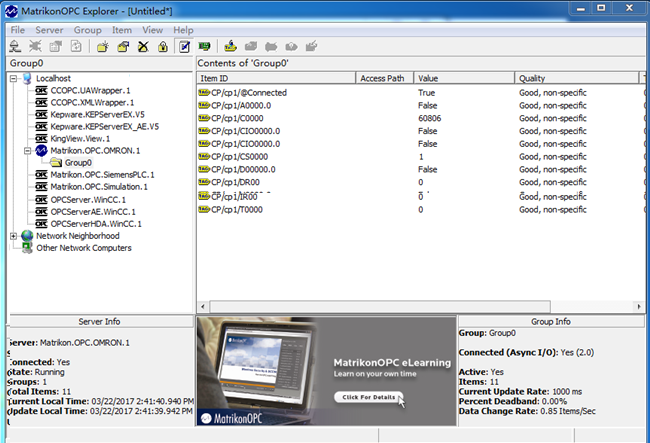Image resolution: width=650 pixels, height=443 pixels.
Task: Open the Item menu
Action: click(x=122, y=30)
